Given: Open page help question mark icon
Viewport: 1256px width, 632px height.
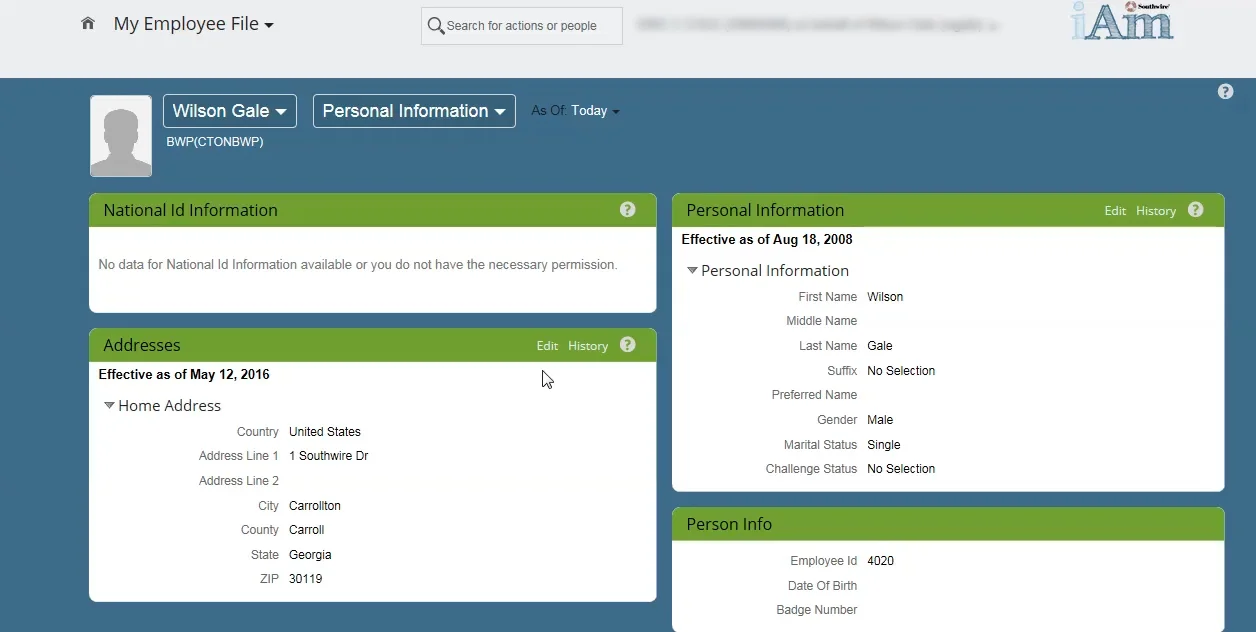Looking at the screenshot, I should pos(1225,91).
